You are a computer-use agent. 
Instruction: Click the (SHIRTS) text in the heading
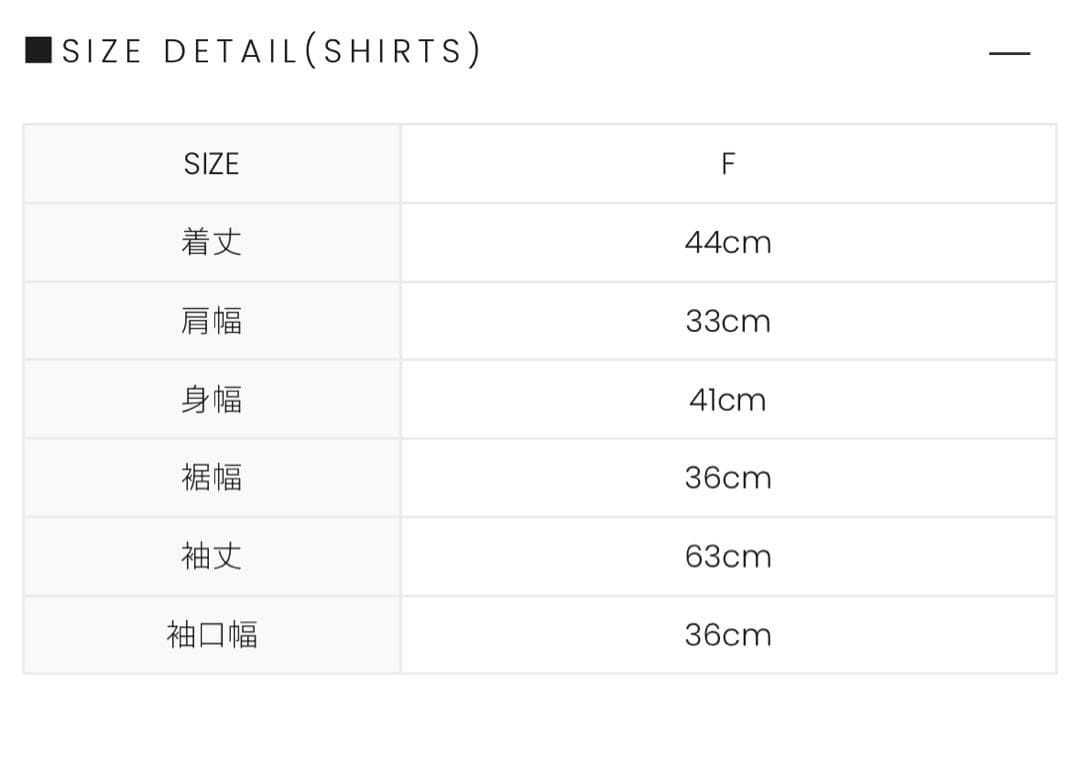(x=393, y=51)
